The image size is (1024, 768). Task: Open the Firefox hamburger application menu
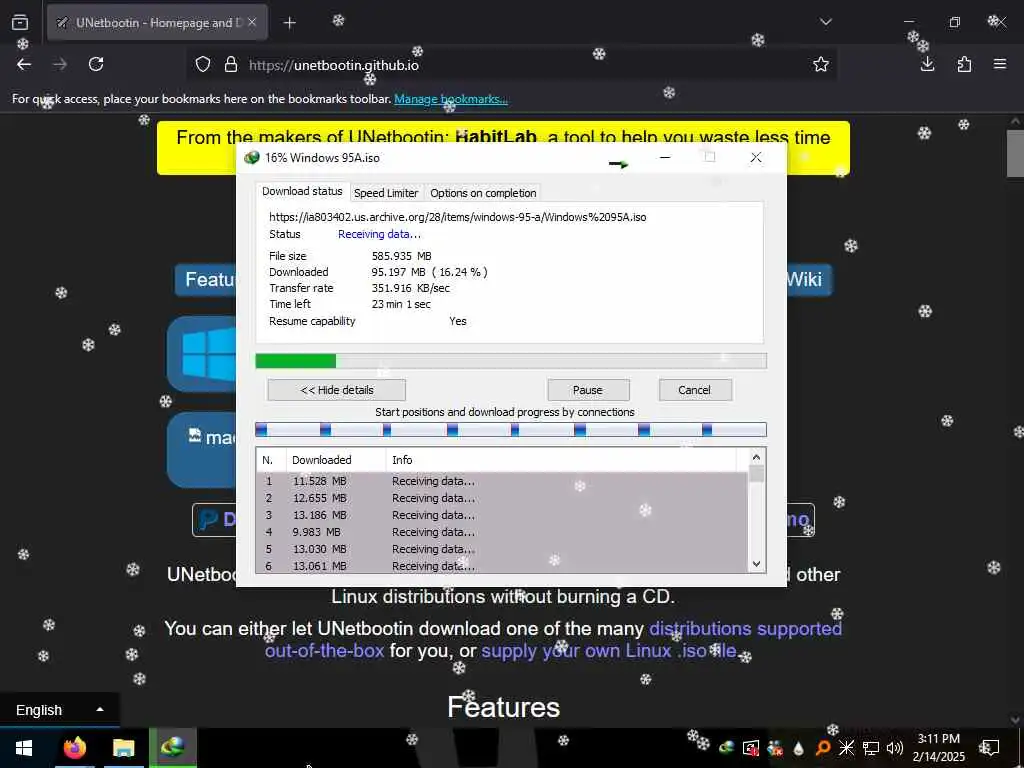1000,64
